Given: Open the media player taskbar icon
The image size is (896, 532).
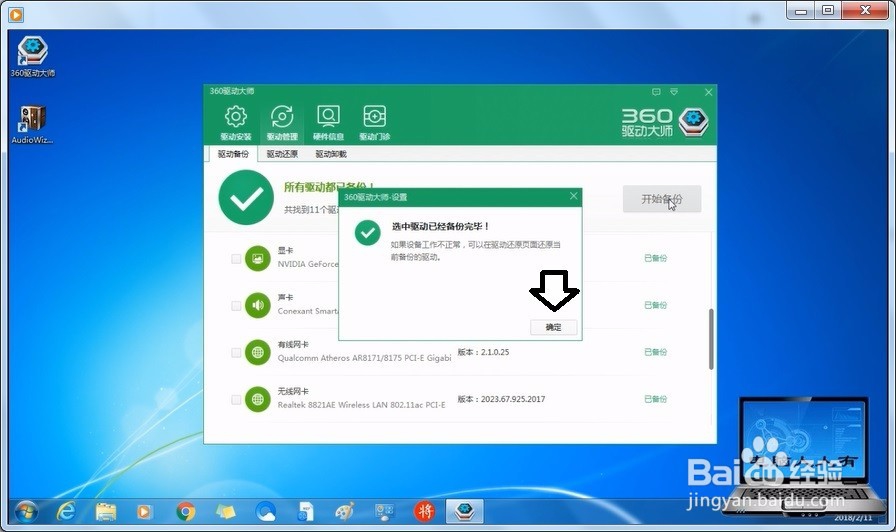Looking at the screenshot, I should 144,511.
